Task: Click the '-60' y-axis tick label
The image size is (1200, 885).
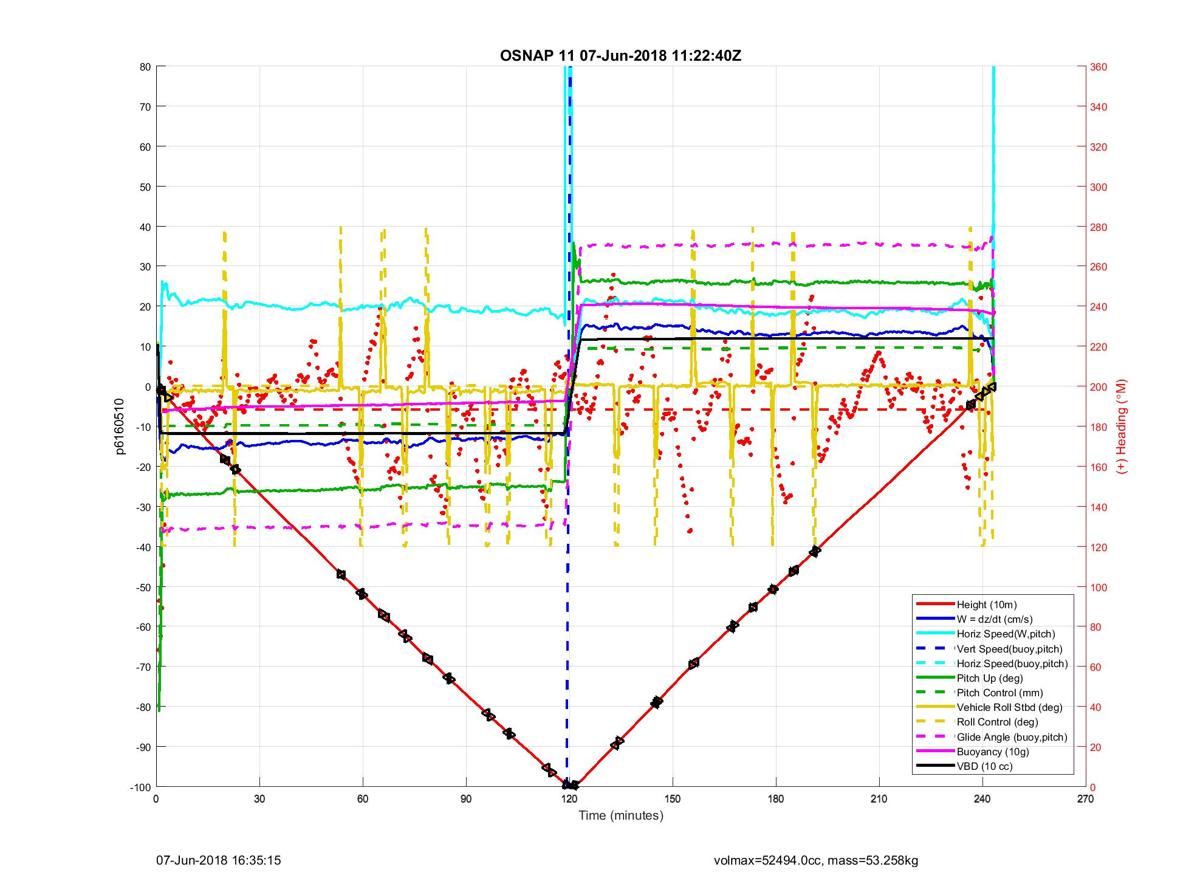Action: (x=142, y=627)
